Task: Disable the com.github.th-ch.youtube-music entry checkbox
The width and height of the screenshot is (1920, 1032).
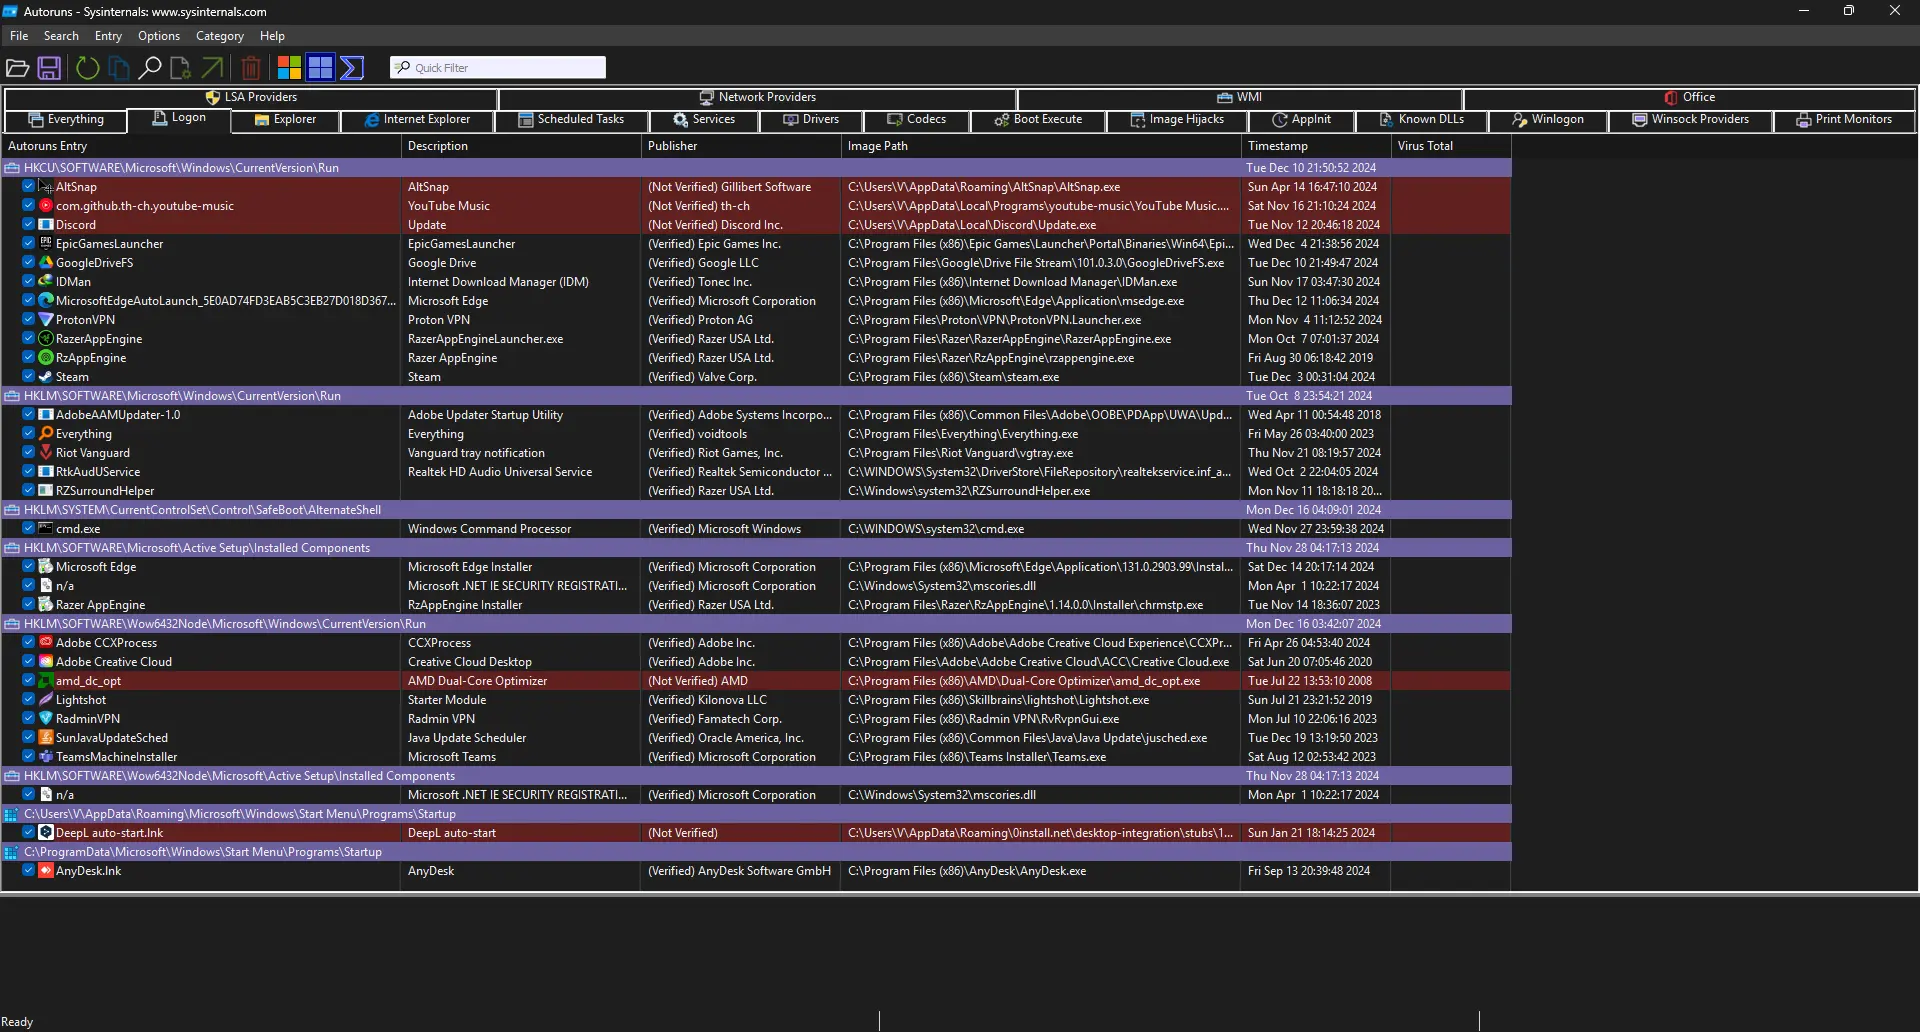Action: (29, 206)
